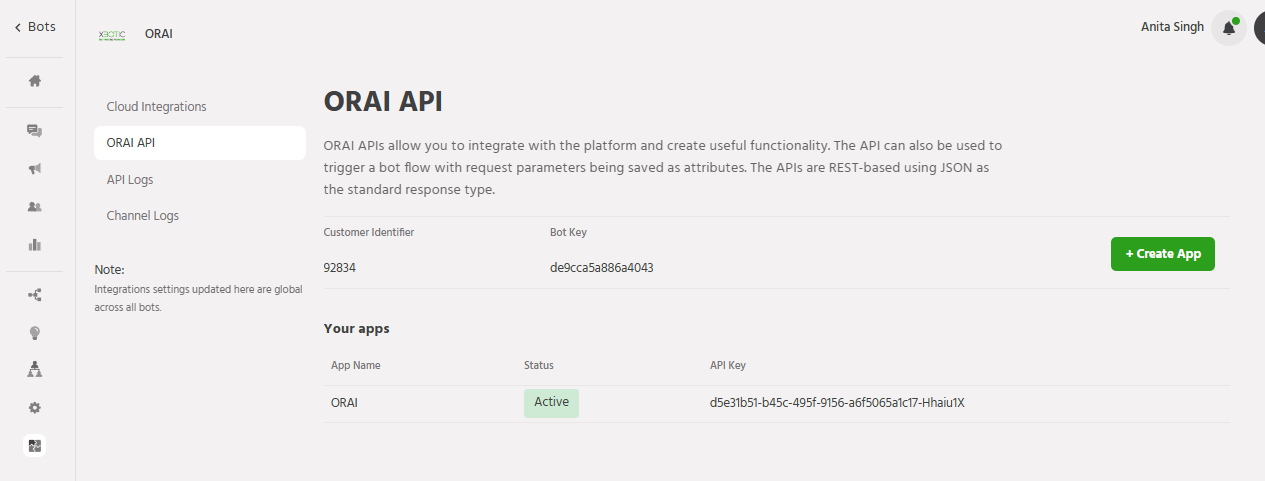Click the flow nodes icon

(x=35, y=295)
